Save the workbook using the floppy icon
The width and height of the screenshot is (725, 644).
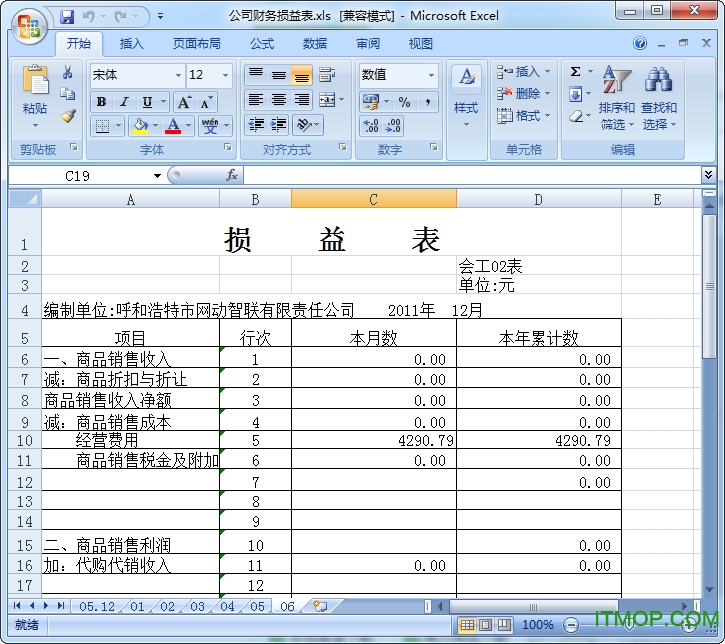67,17
